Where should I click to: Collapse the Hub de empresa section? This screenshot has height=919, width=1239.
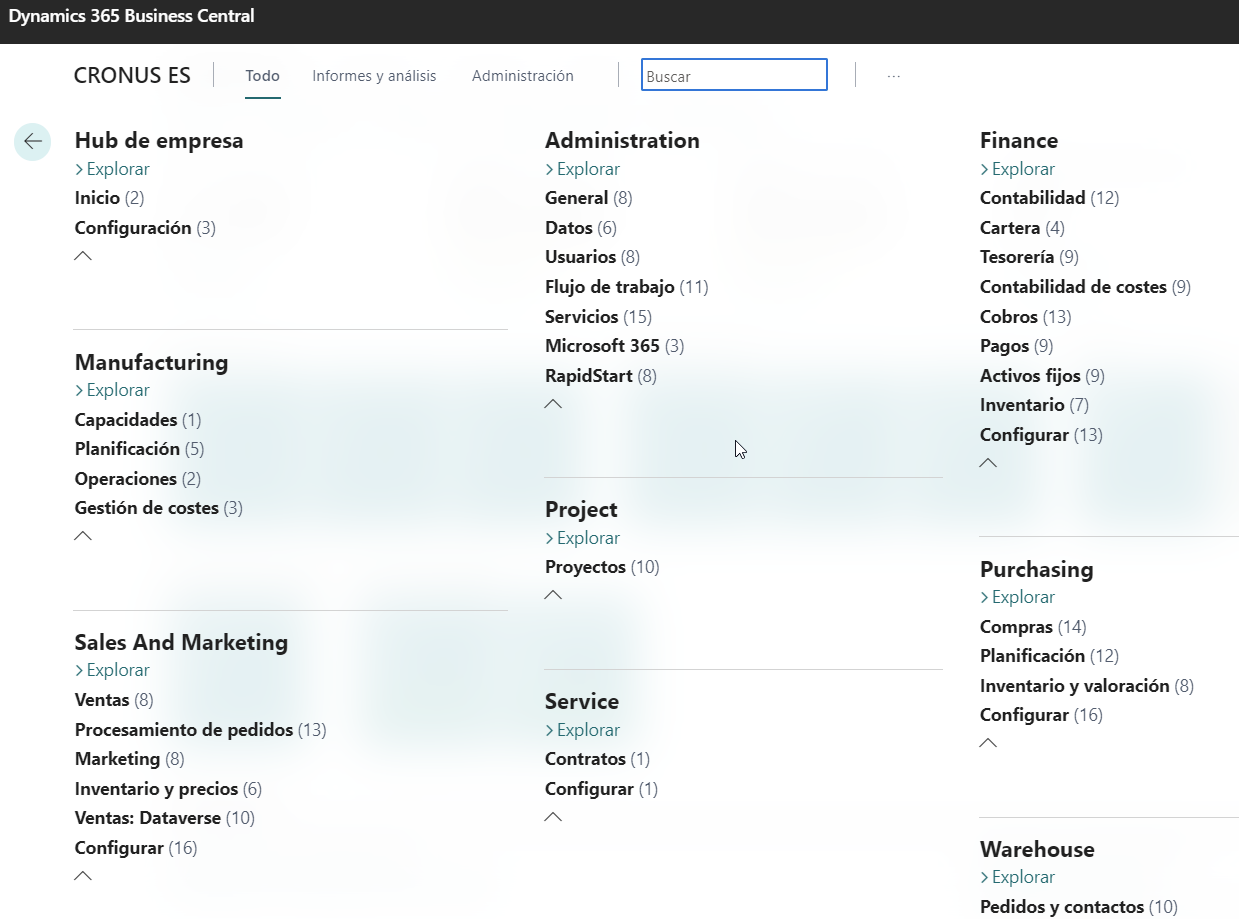[84, 256]
